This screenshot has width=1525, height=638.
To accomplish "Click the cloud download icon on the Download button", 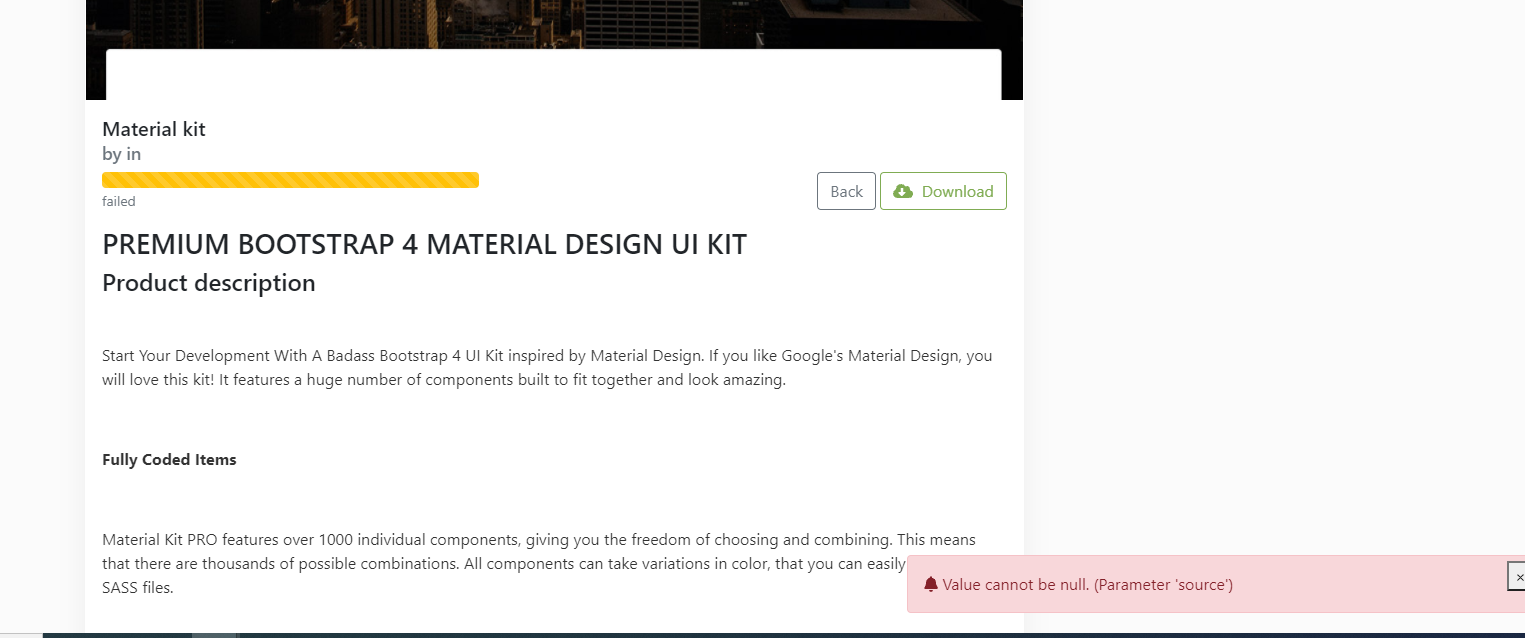I will [904, 191].
